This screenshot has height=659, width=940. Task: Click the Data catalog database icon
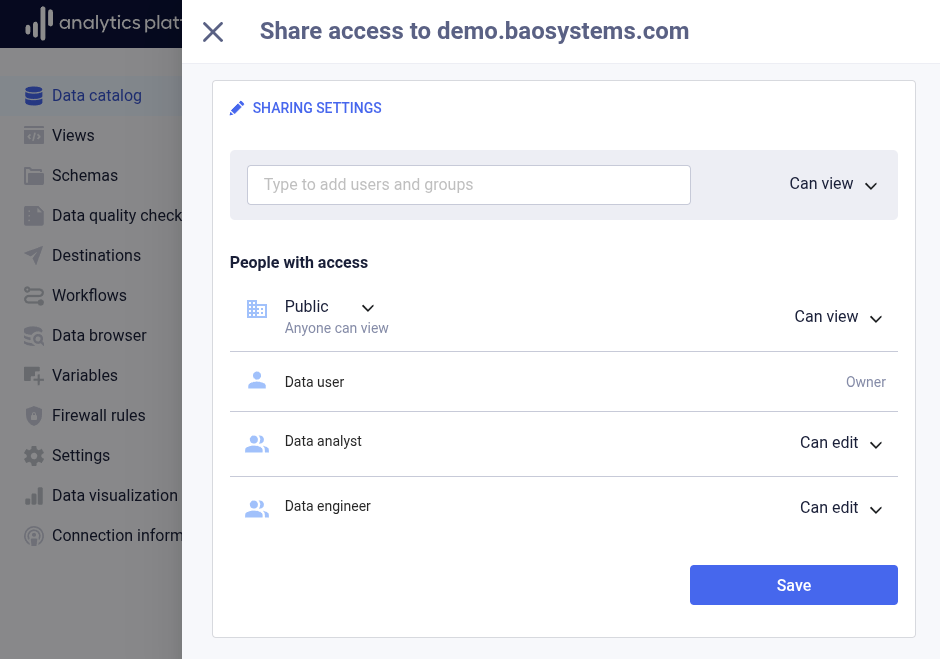34,96
